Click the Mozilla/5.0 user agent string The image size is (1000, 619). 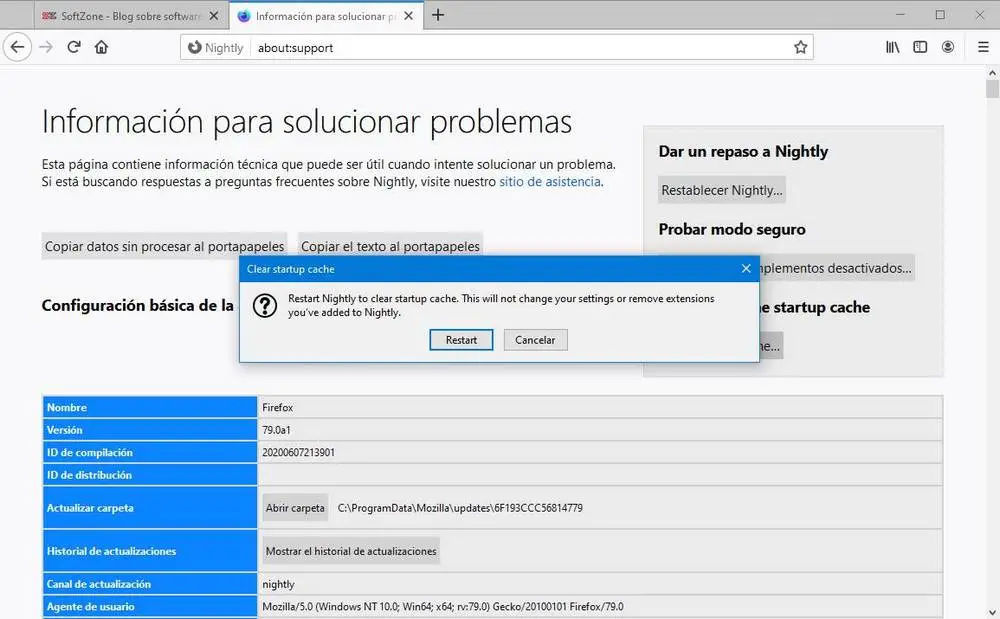click(443, 606)
